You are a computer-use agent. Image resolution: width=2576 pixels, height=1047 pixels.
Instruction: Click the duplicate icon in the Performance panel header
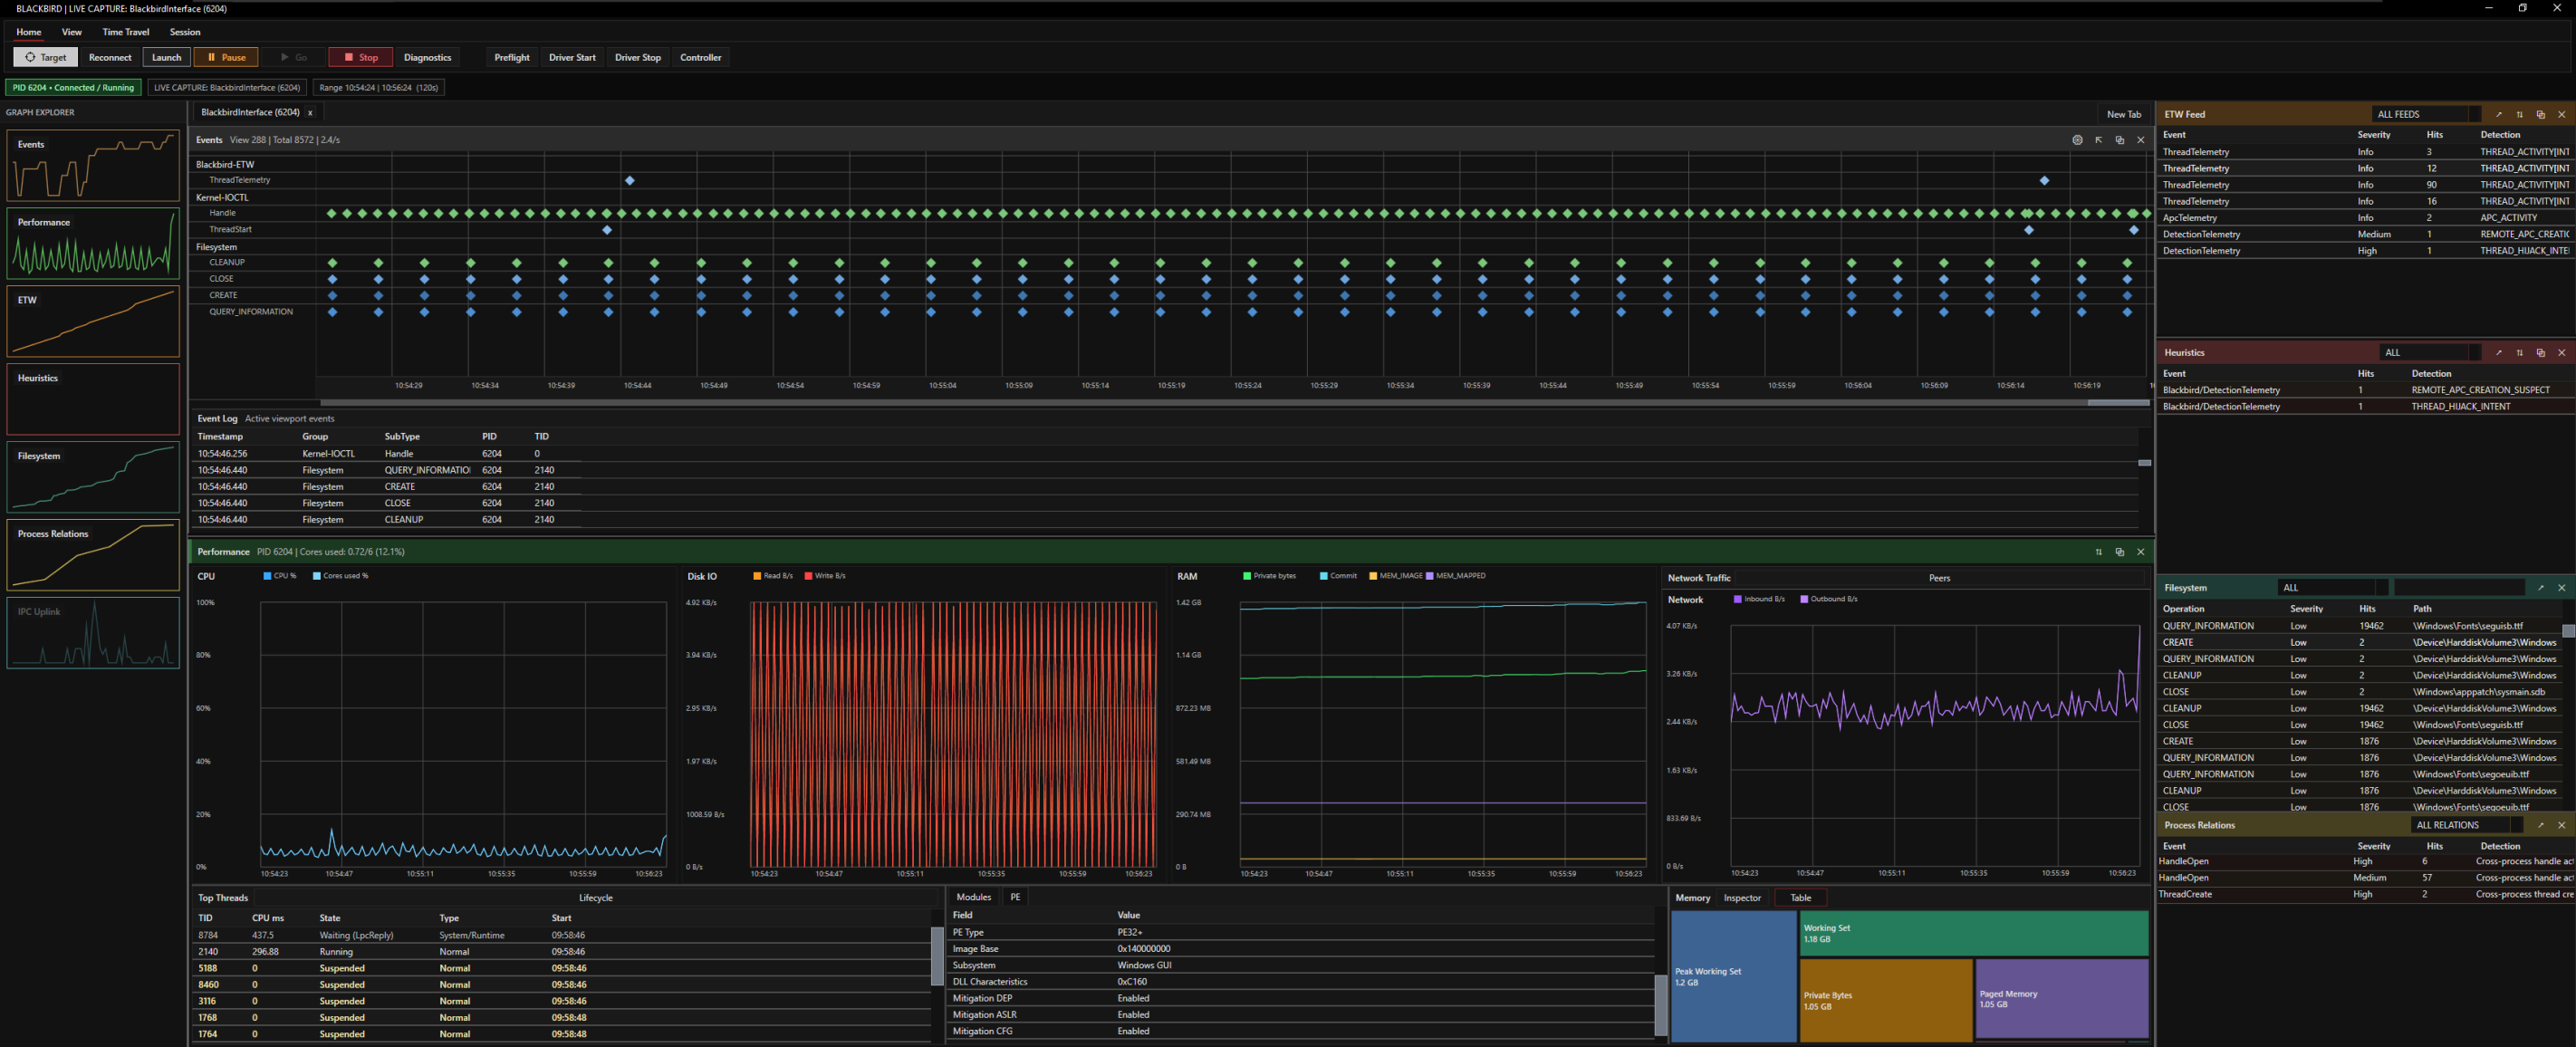tap(2120, 551)
